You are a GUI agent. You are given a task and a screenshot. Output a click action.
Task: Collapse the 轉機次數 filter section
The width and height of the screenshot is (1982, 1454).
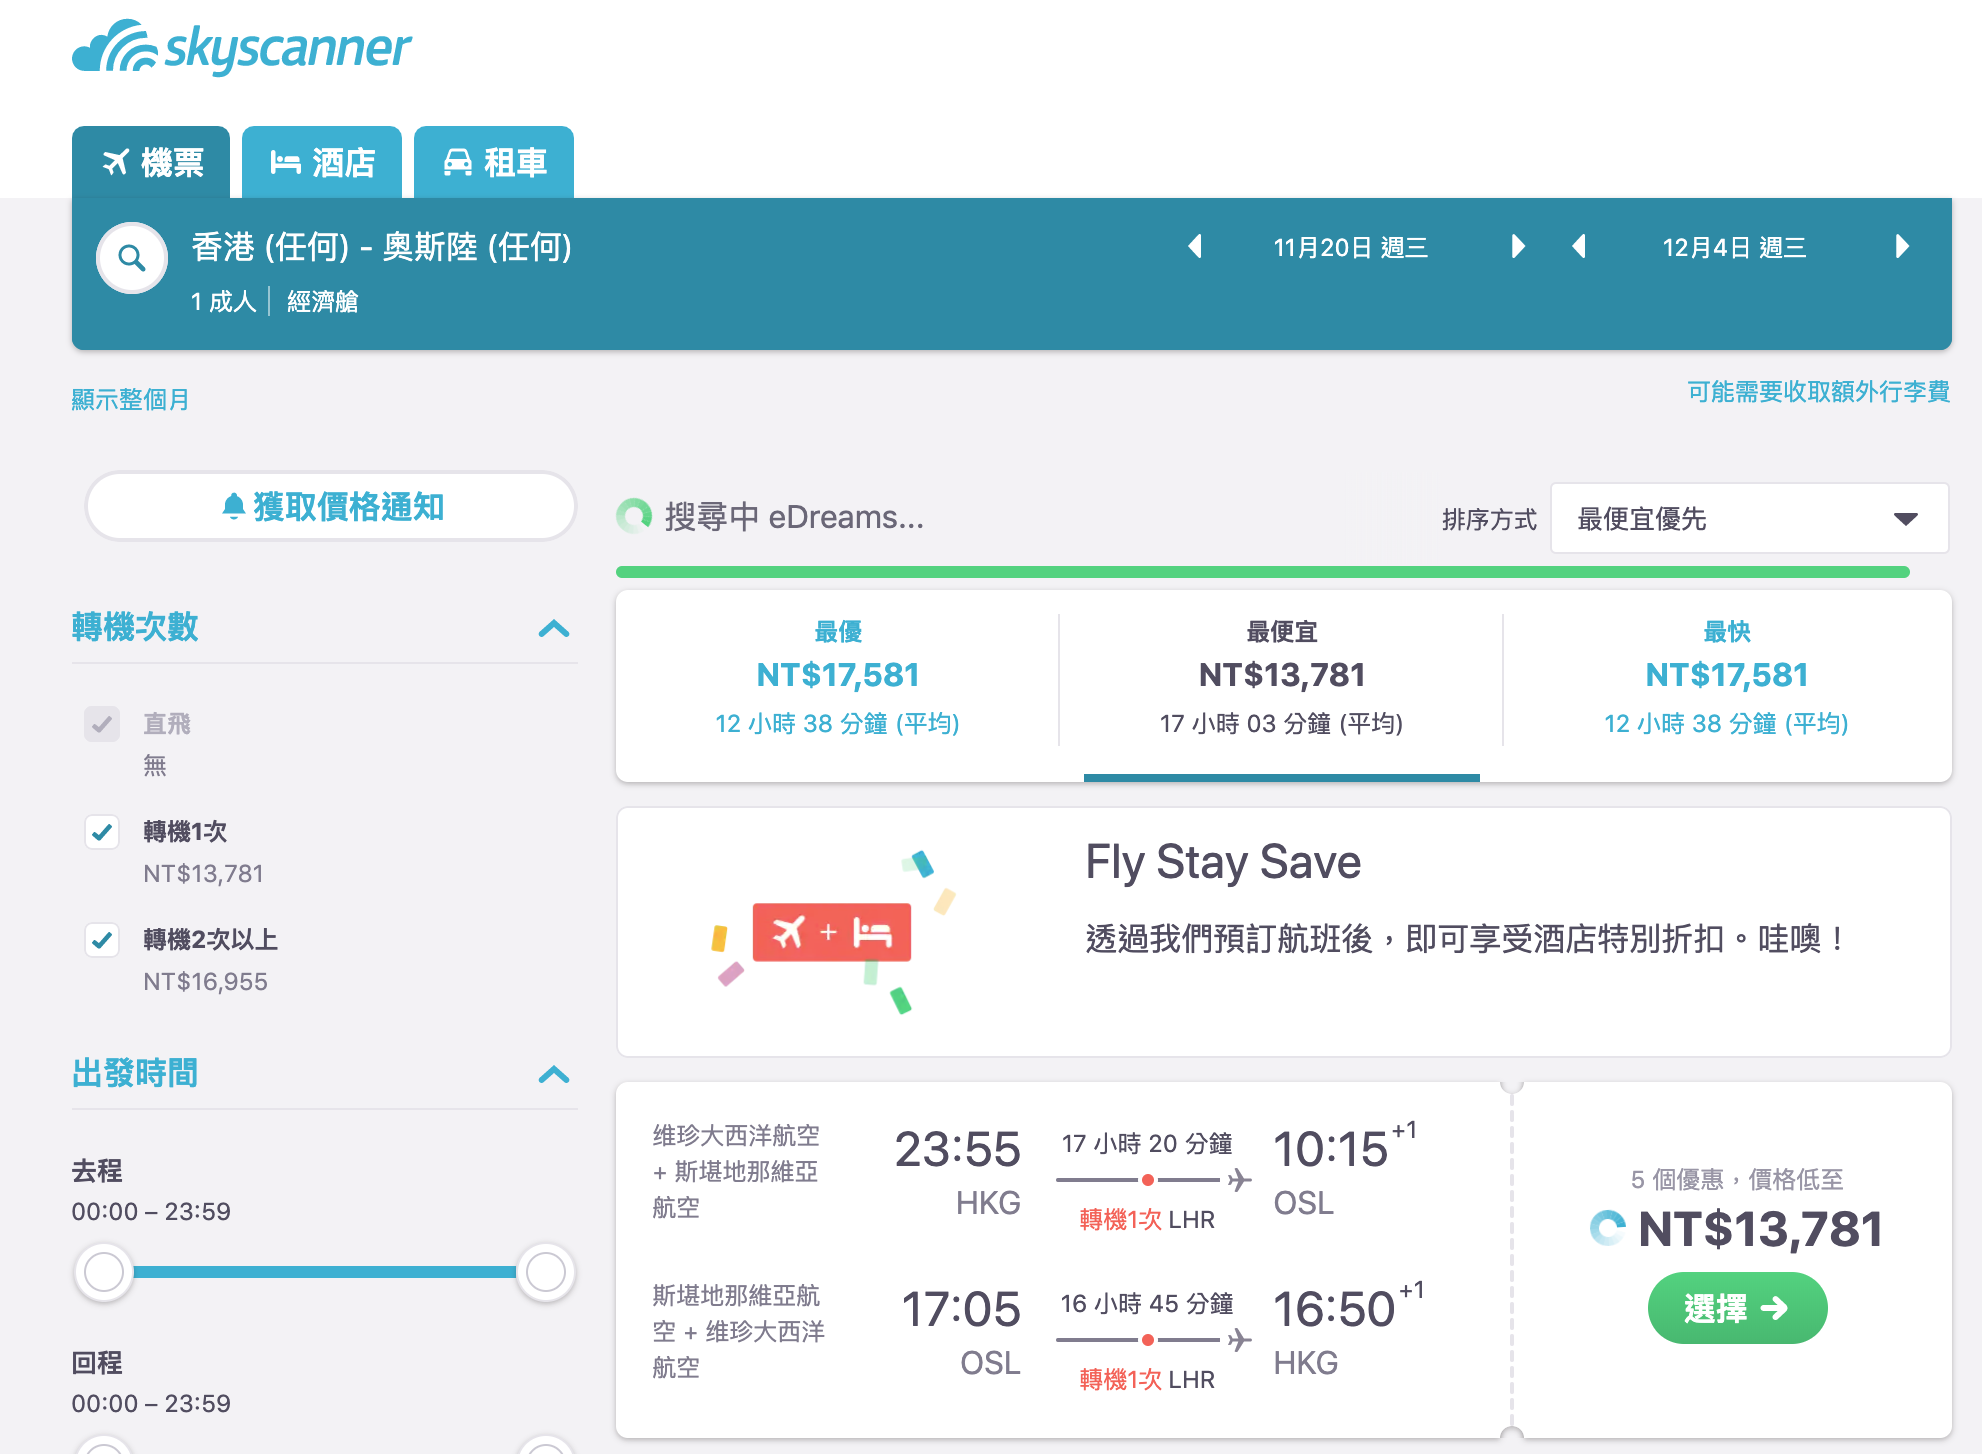click(x=556, y=629)
